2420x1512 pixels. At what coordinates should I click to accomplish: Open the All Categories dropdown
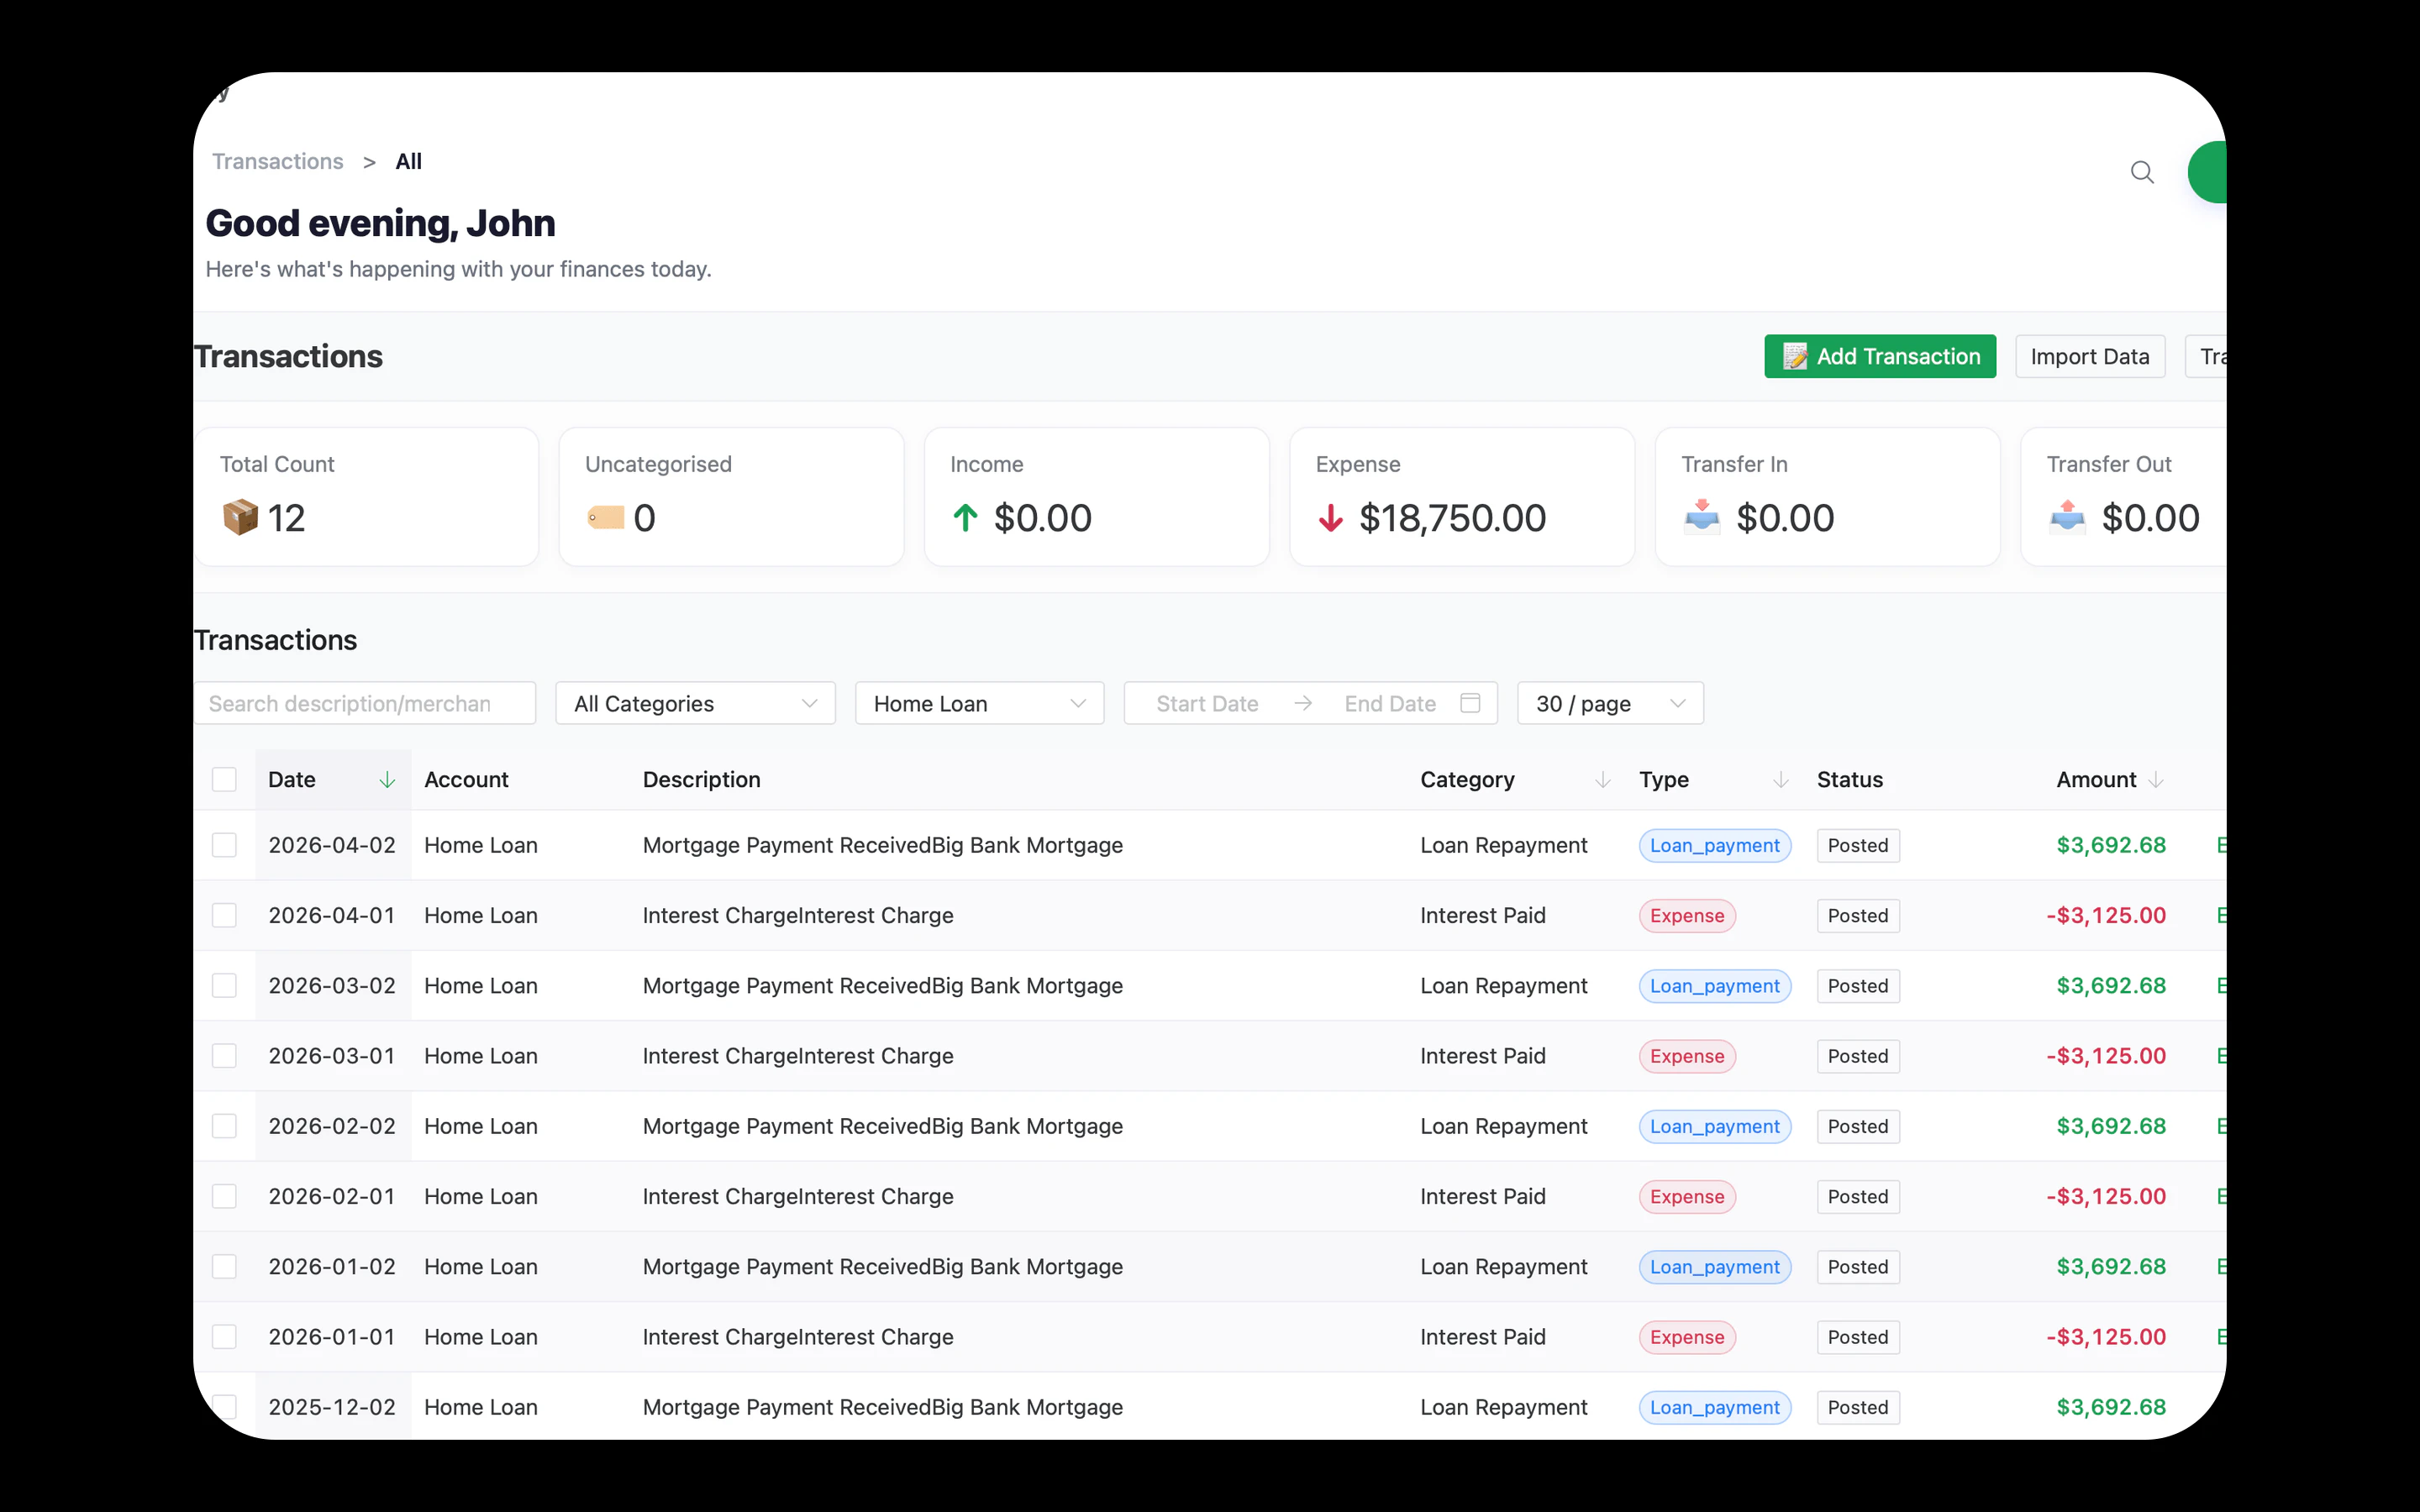[695, 703]
